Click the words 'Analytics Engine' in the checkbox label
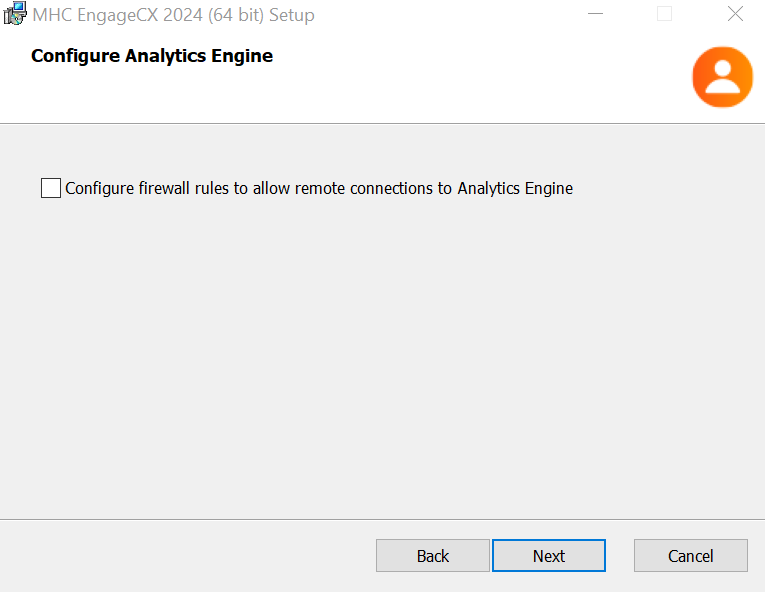The height and width of the screenshot is (592, 765). tap(515, 188)
